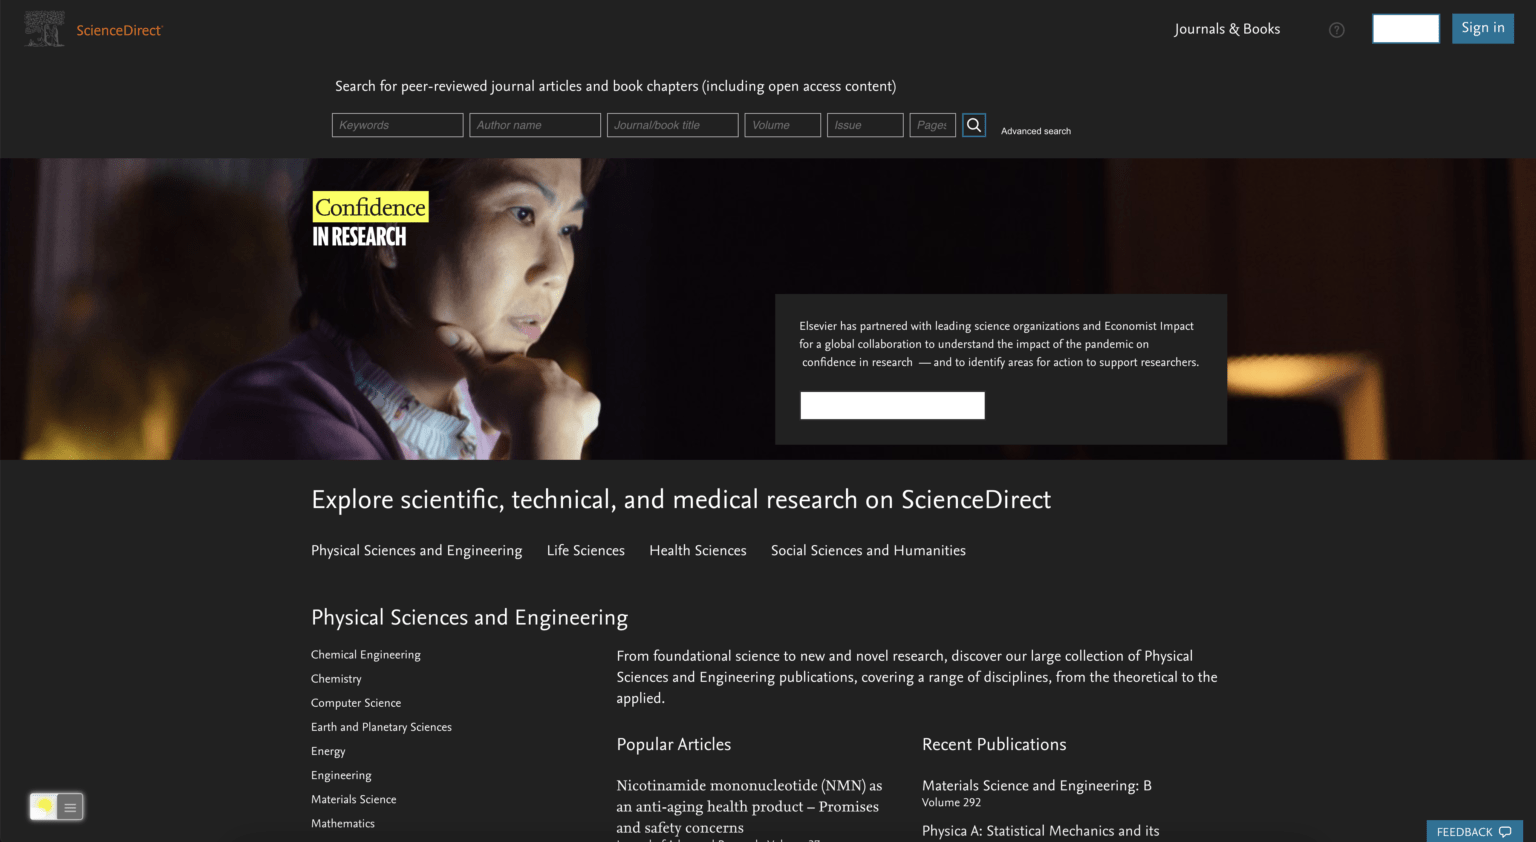This screenshot has width=1536, height=842.
Task: Click the Elsevier tree logo
Action: (x=44, y=28)
